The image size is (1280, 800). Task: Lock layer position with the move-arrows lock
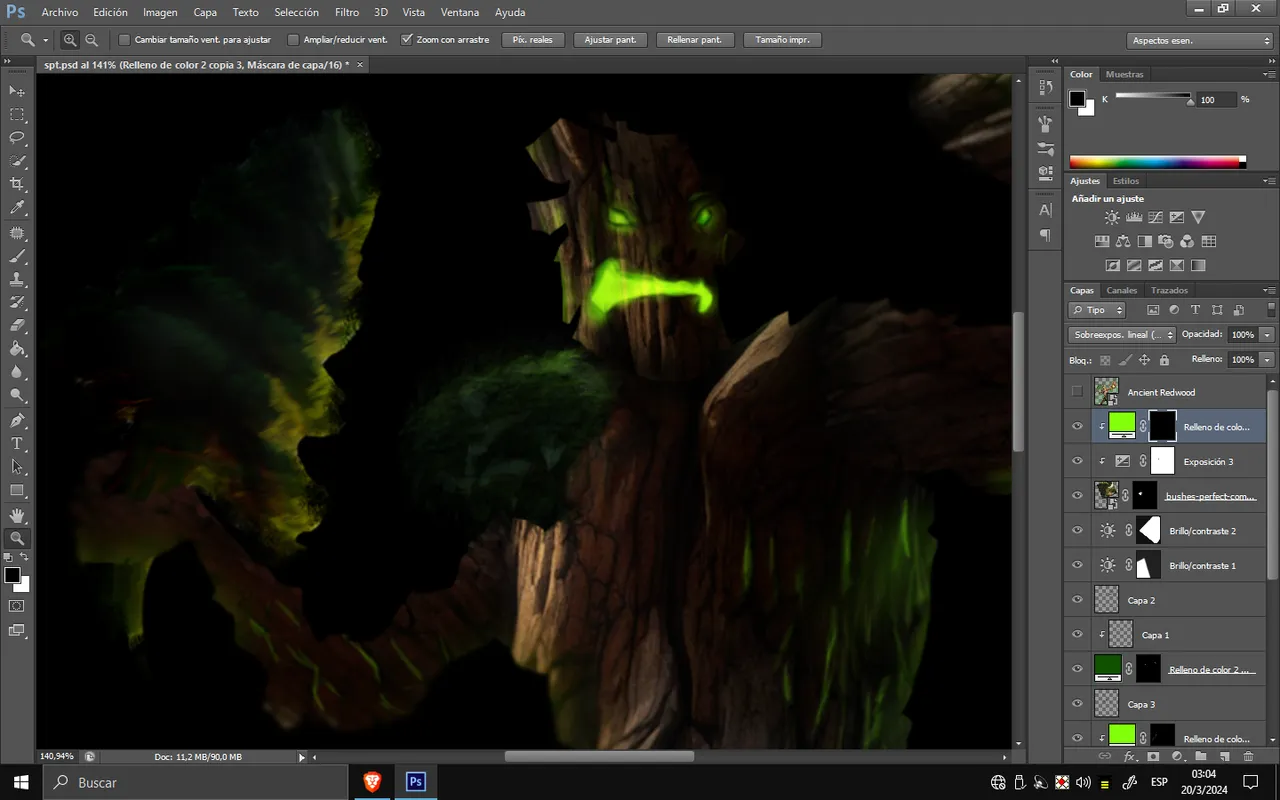click(1144, 360)
